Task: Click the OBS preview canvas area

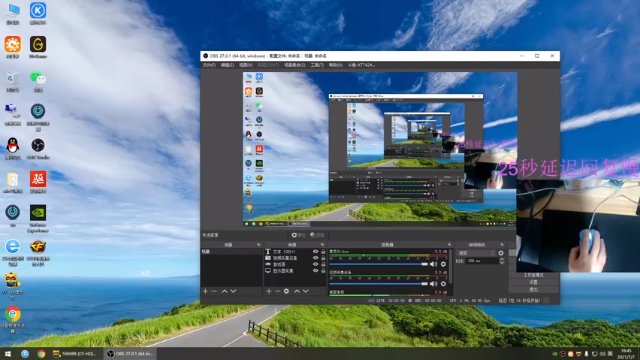Action: (380, 149)
